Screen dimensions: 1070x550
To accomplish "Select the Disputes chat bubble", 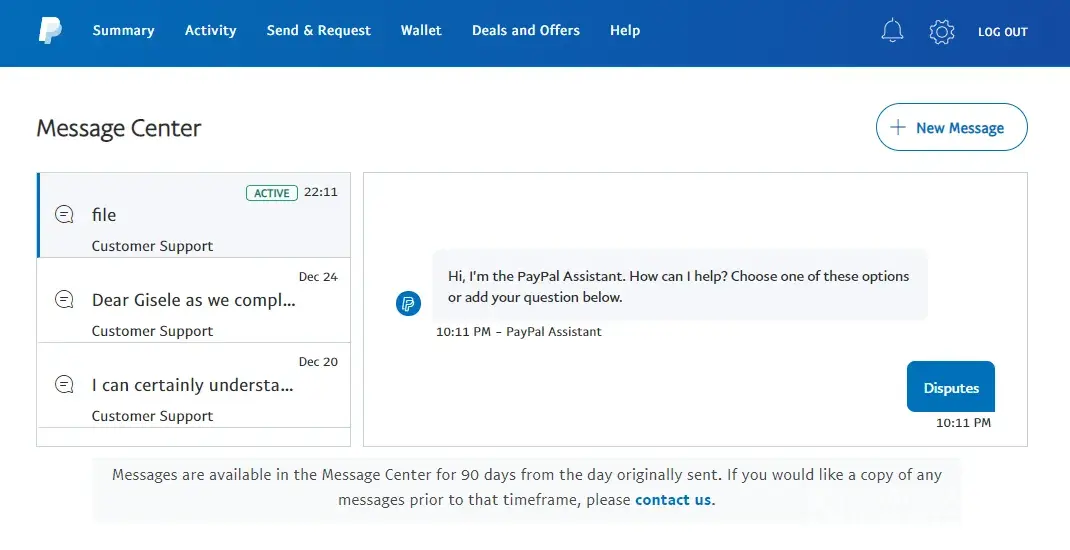I will click(950, 388).
